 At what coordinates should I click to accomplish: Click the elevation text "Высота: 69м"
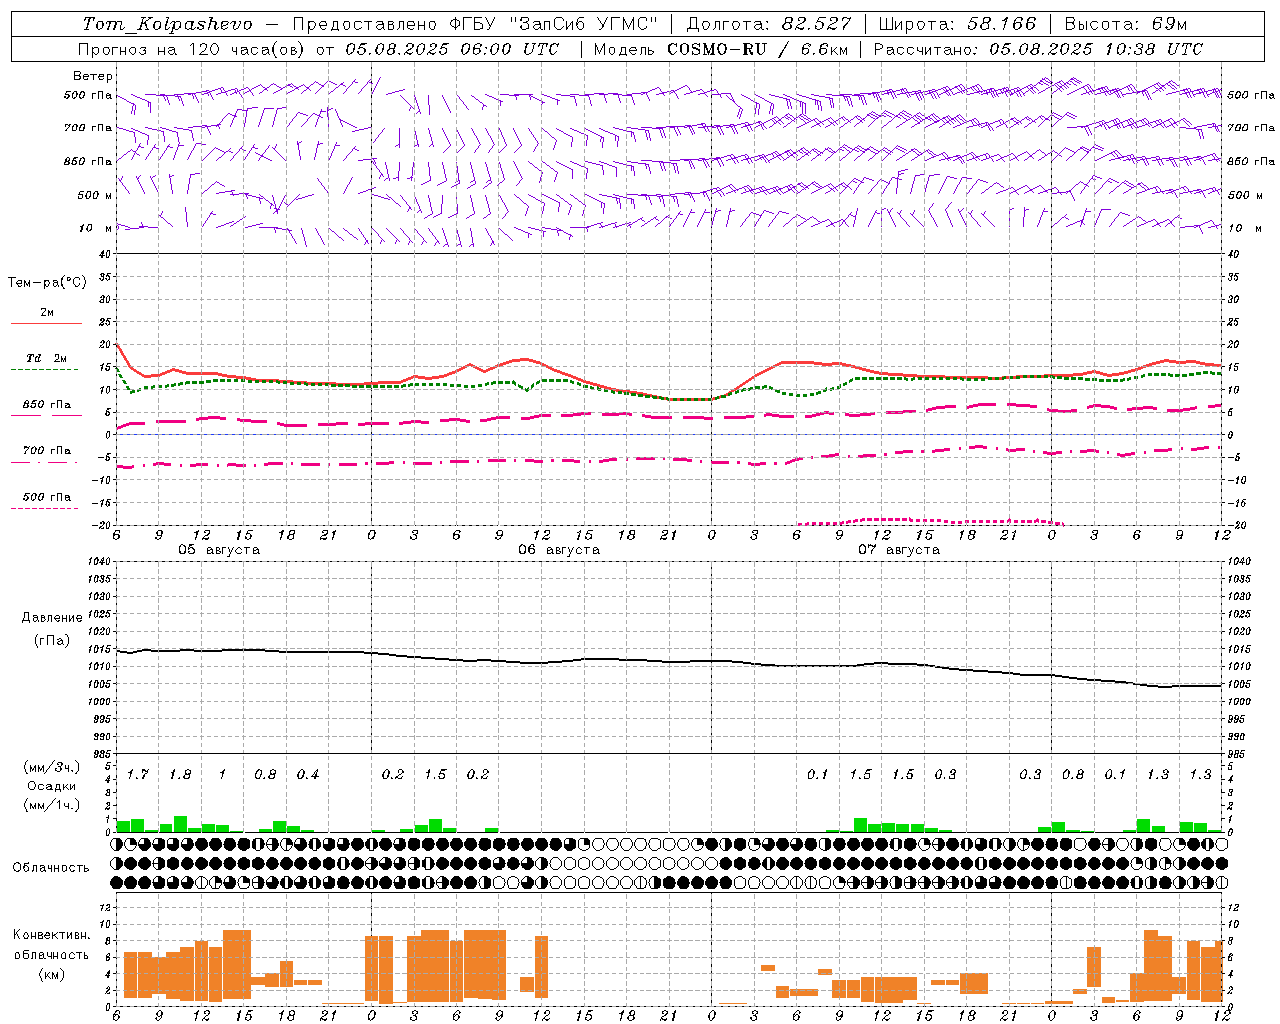tap(1126, 24)
